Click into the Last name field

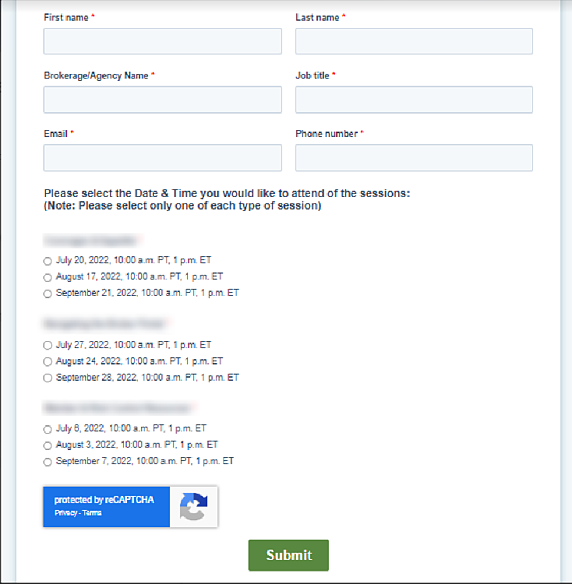(x=414, y=41)
